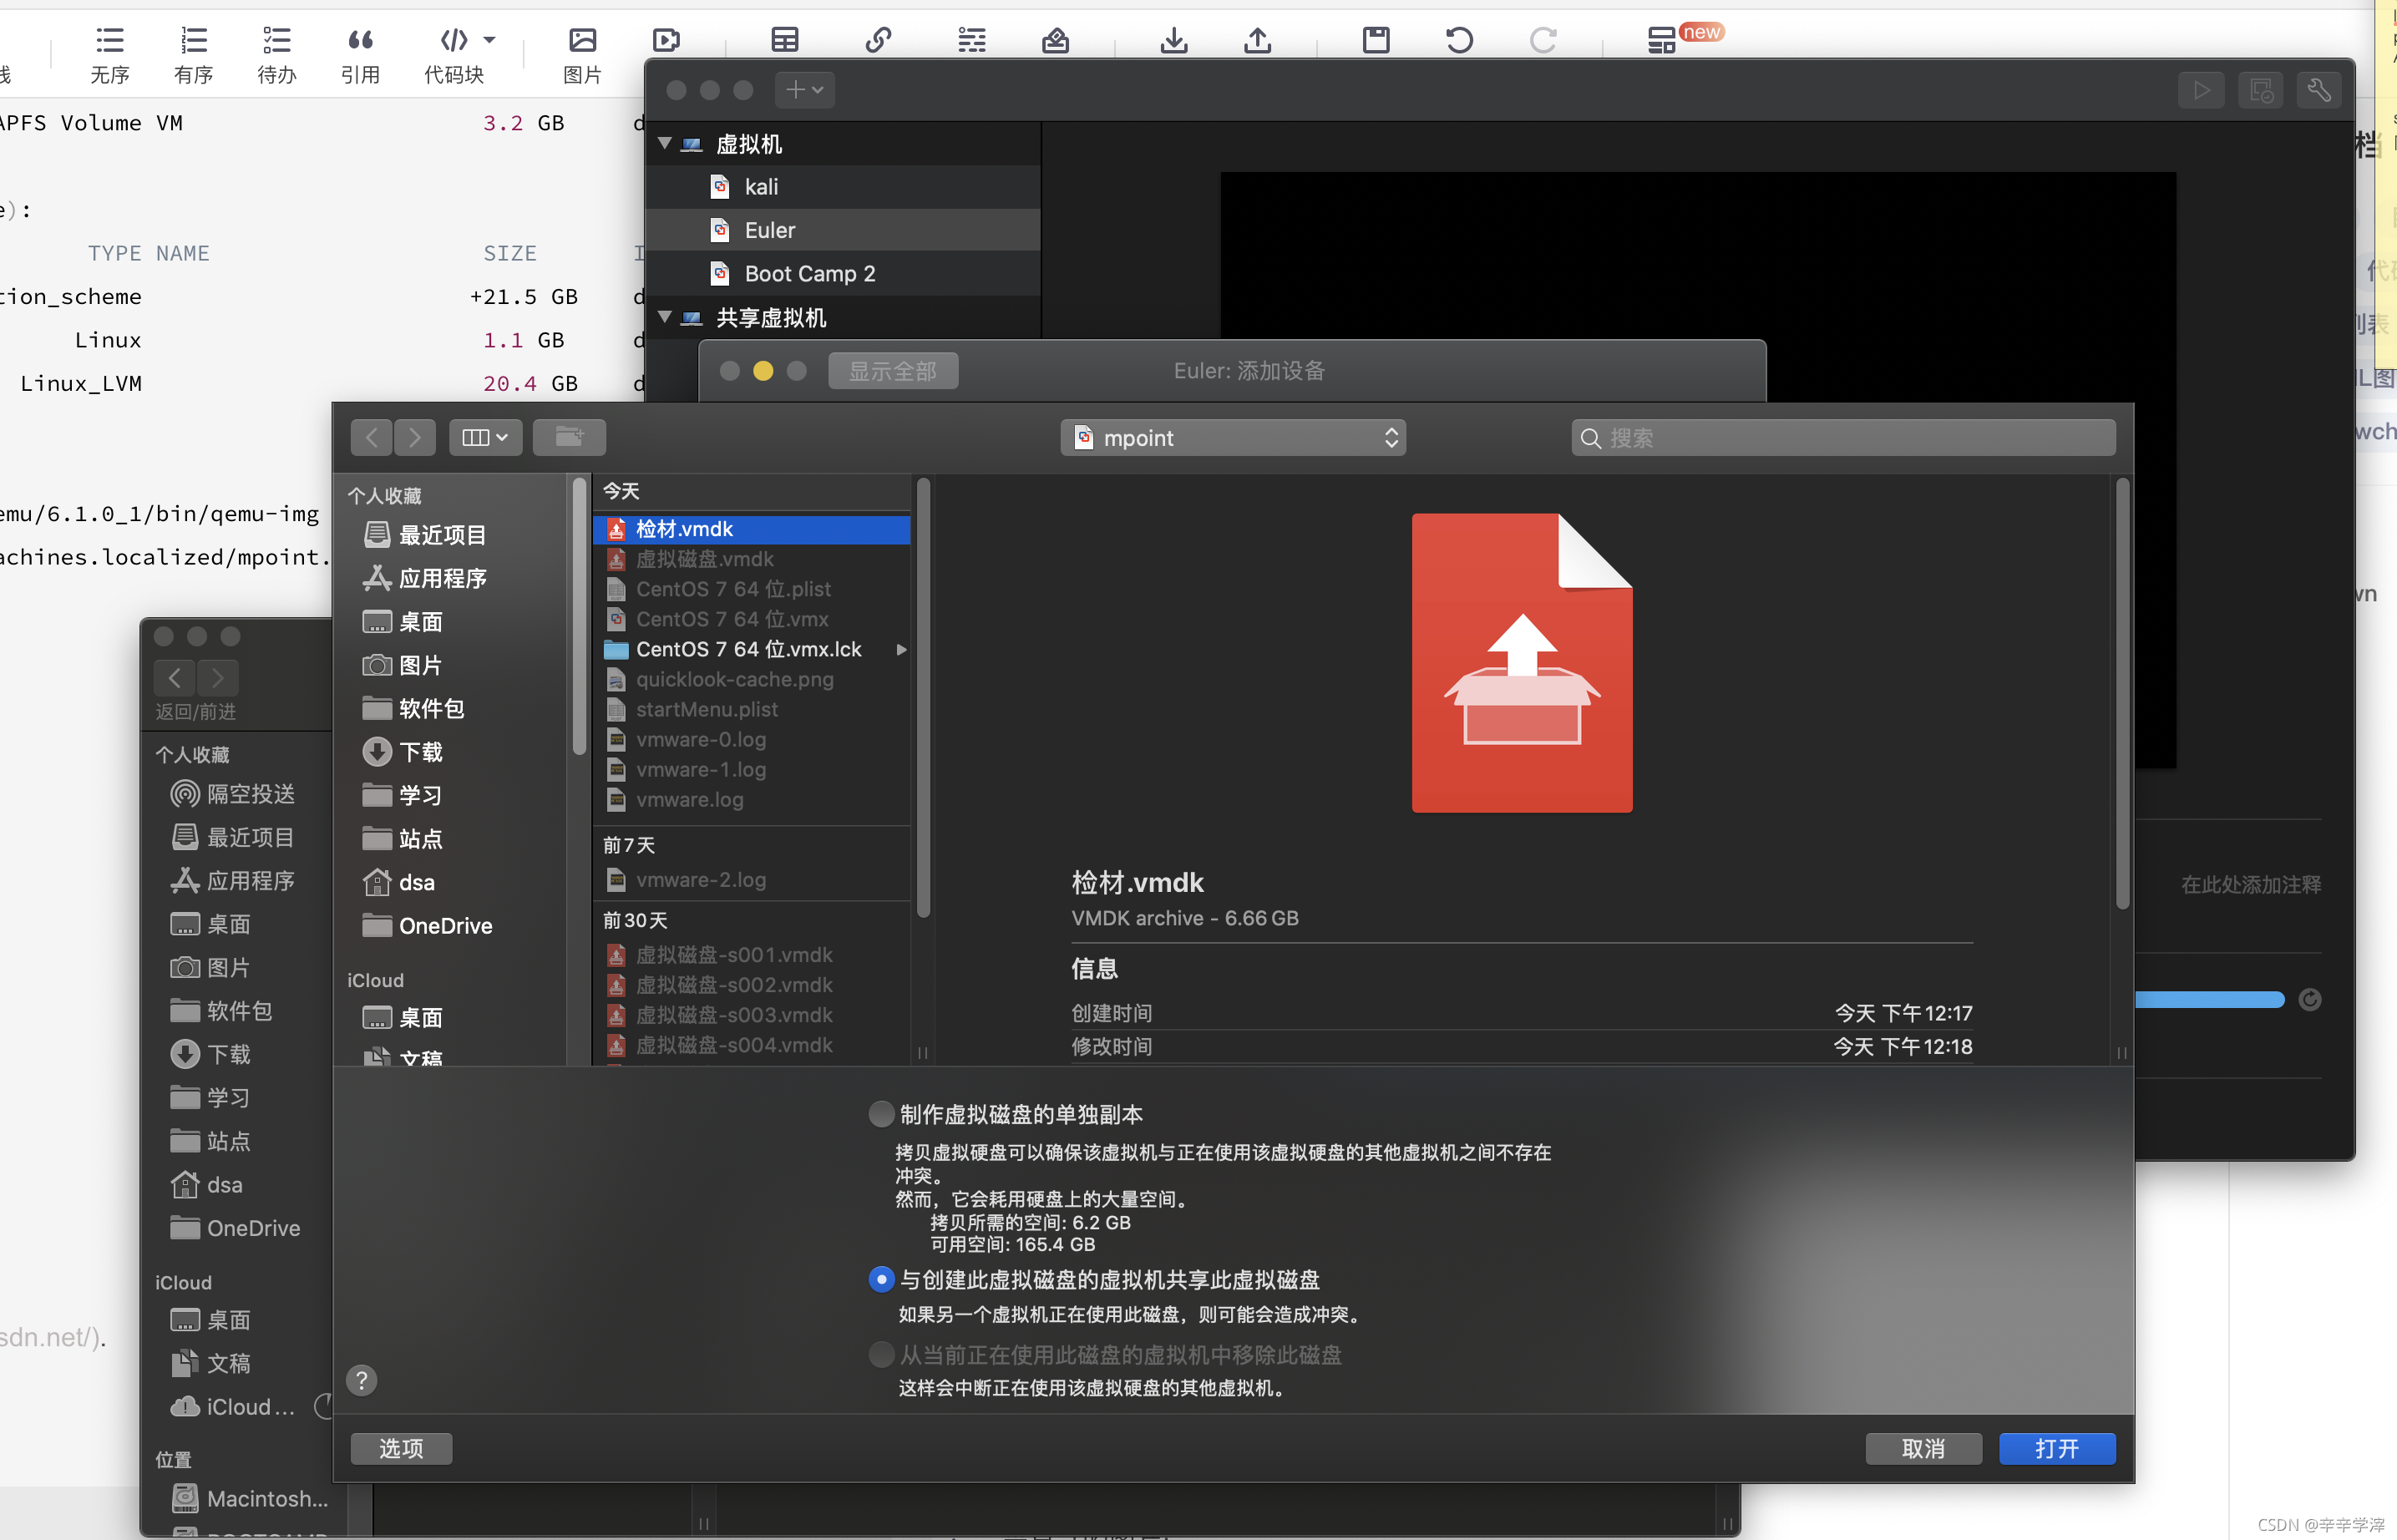The image size is (2397, 1540).
Task: Insert an image with the 图片 icon
Action: point(582,40)
